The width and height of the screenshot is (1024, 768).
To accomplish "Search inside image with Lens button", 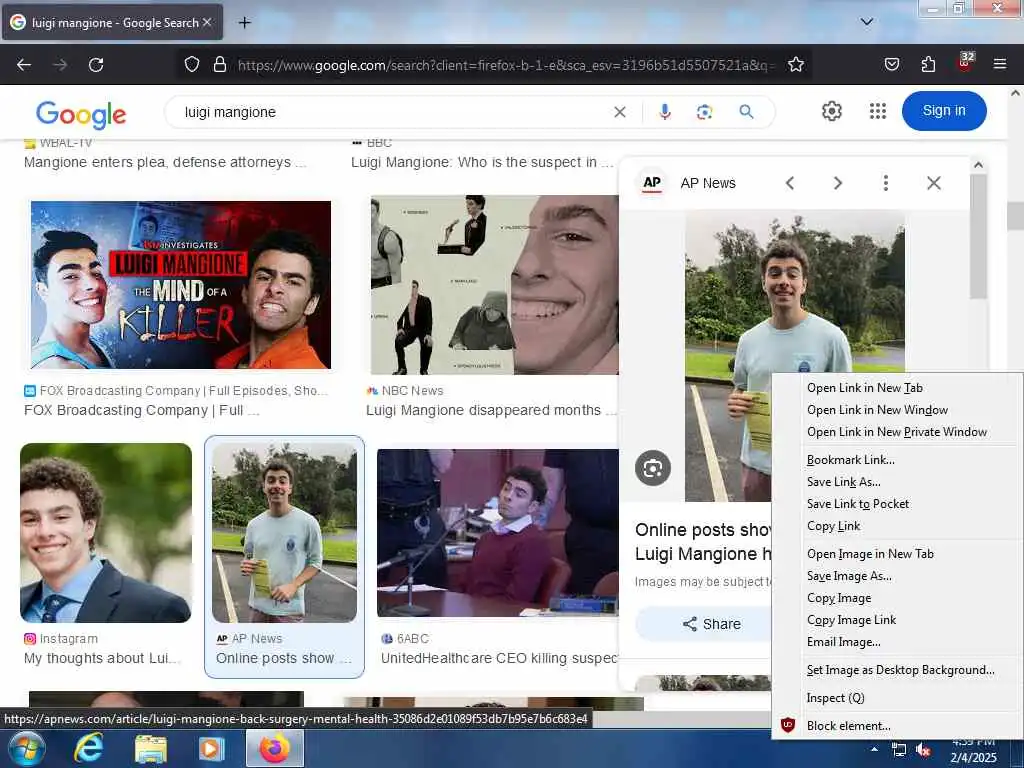I will point(652,468).
